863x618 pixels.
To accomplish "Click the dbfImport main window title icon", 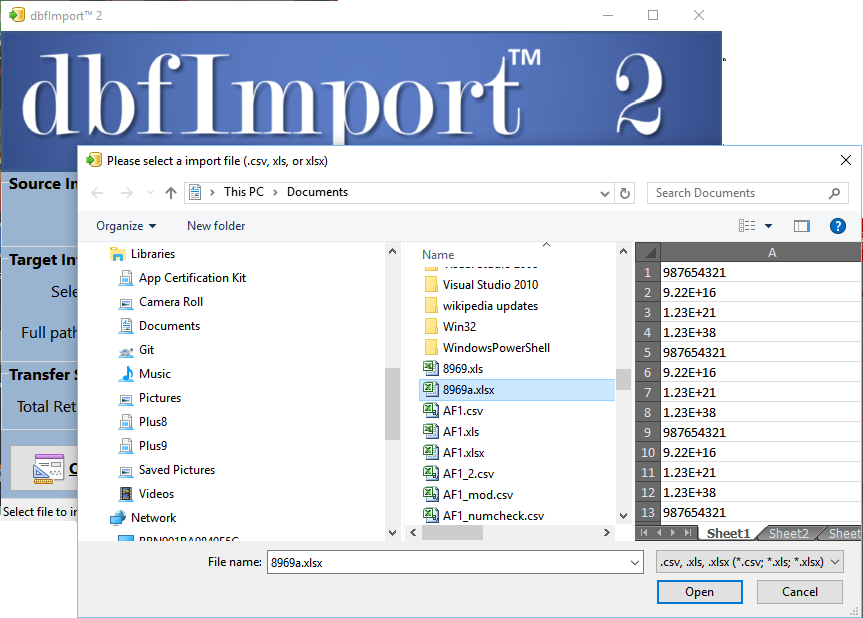I will pos(17,15).
